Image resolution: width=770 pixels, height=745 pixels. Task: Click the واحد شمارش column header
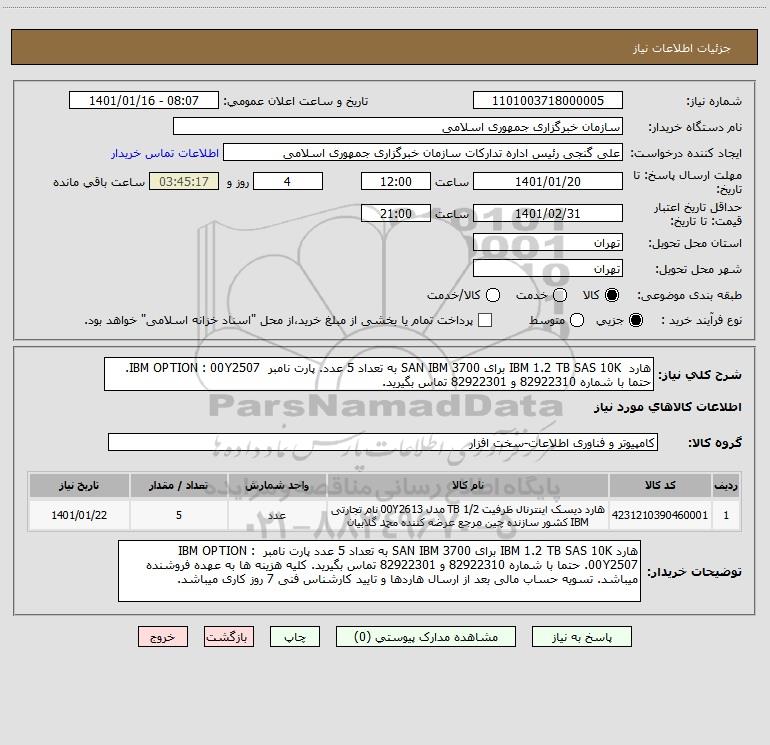[x=277, y=486]
